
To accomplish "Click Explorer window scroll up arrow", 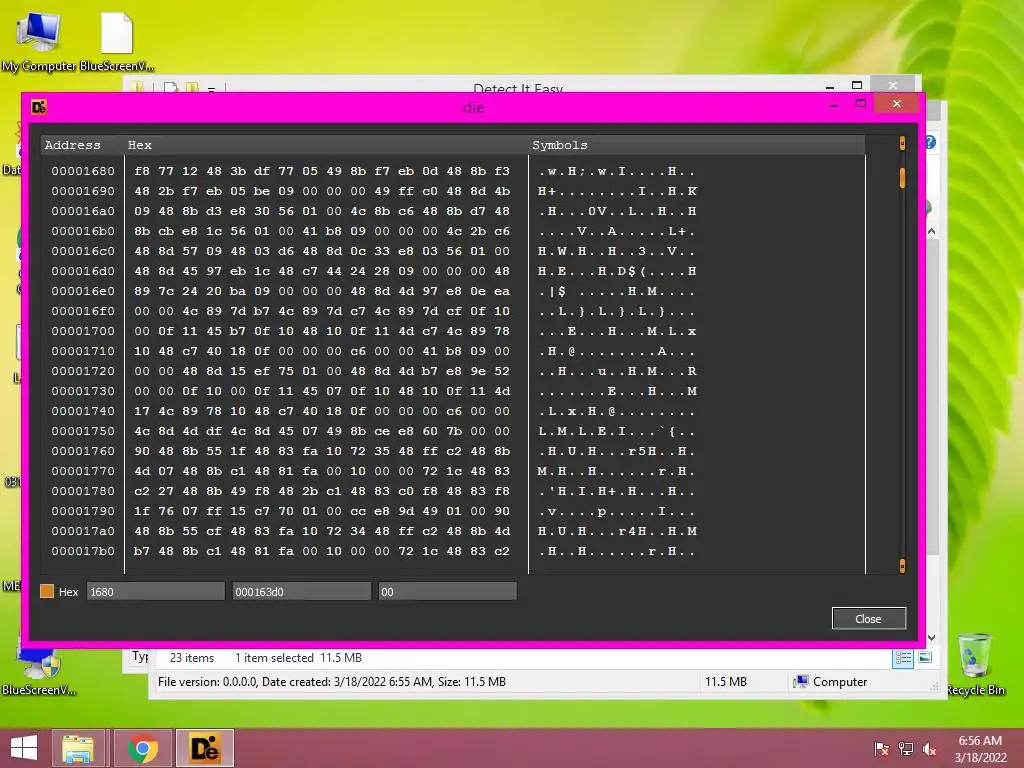I will coord(932,231).
